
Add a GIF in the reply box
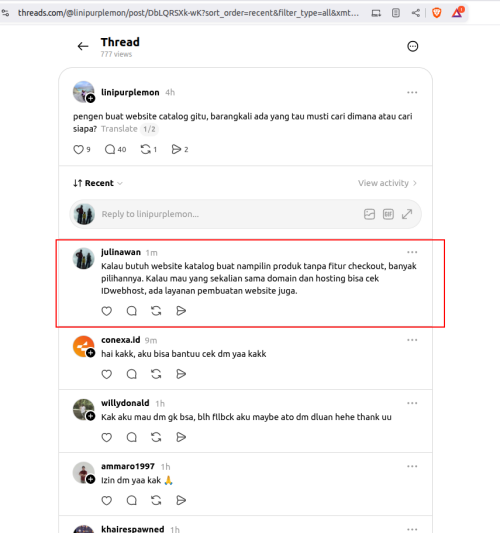coord(388,214)
